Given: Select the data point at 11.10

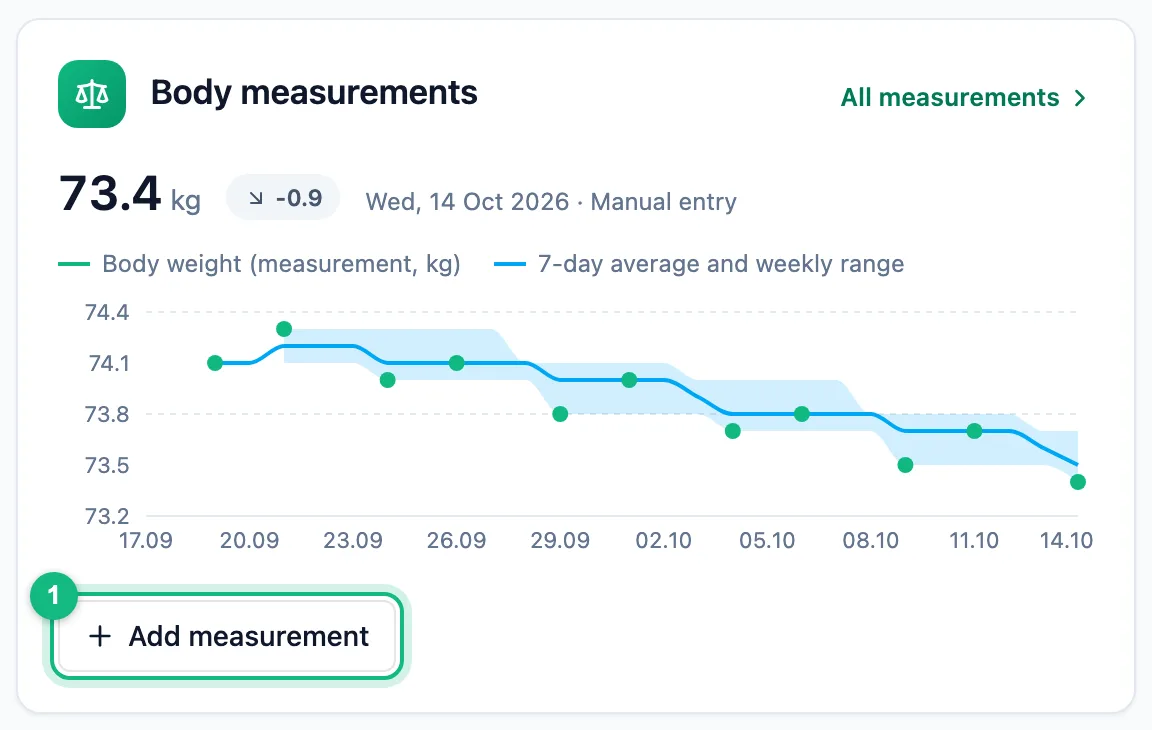Looking at the screenshot, I should click(974, 431).
